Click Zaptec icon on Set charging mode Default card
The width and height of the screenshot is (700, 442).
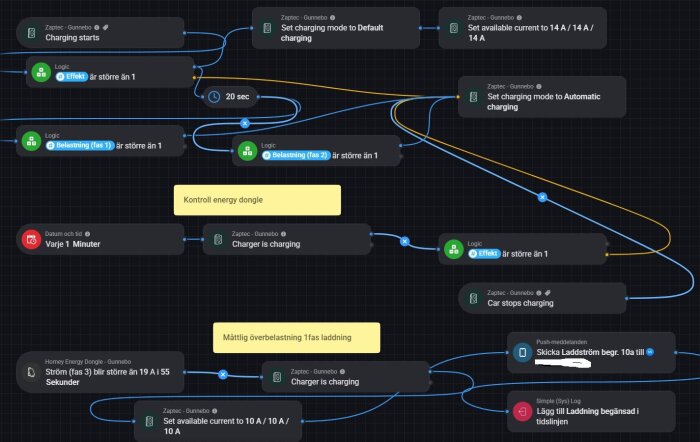click(x=267, y=28)
